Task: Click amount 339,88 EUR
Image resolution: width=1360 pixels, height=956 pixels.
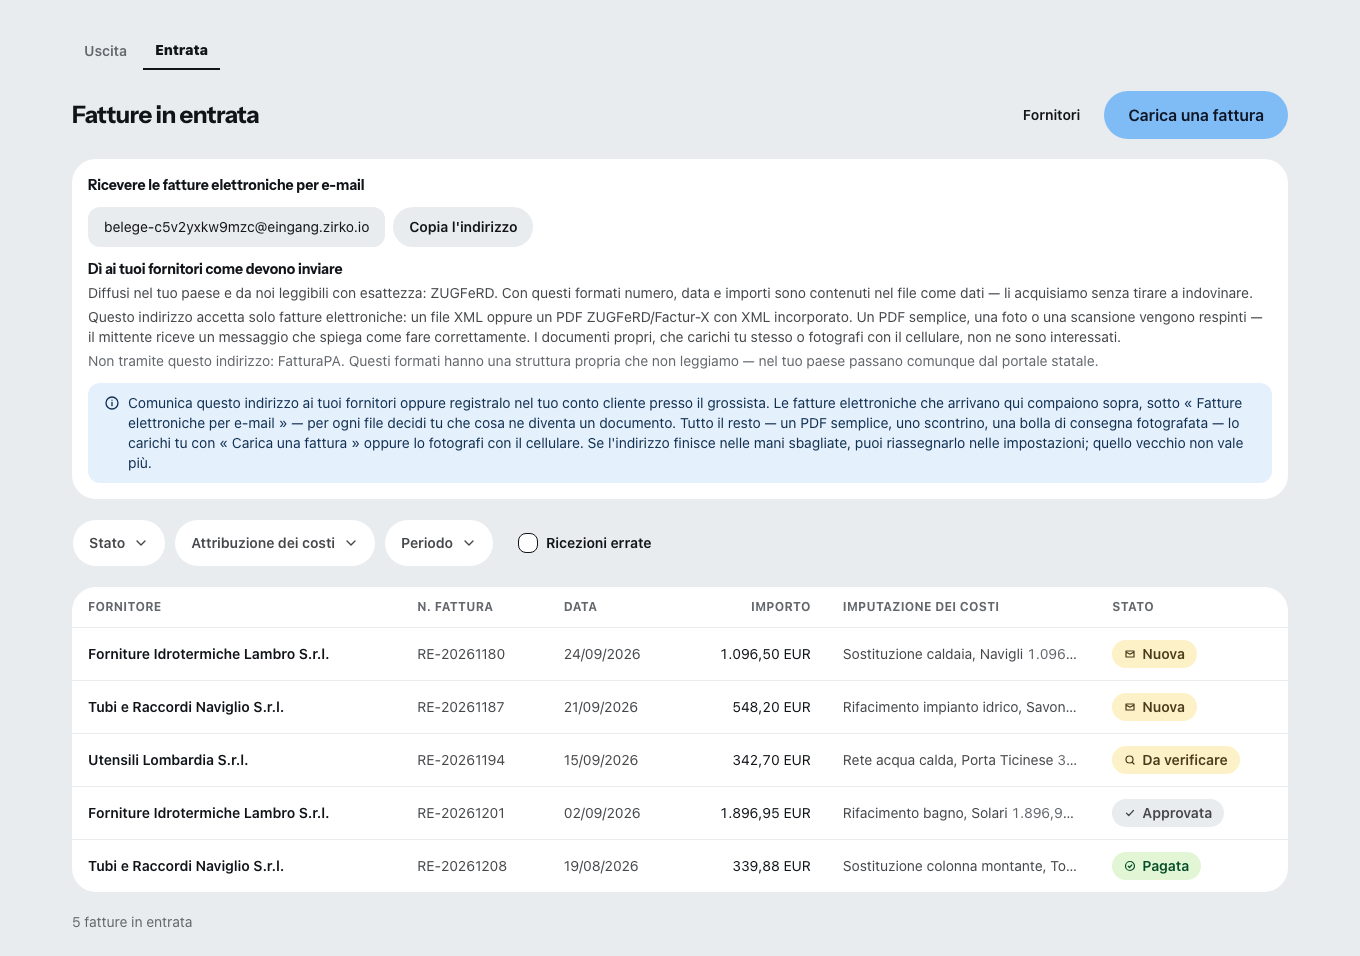Action: (x=771, y=866)
